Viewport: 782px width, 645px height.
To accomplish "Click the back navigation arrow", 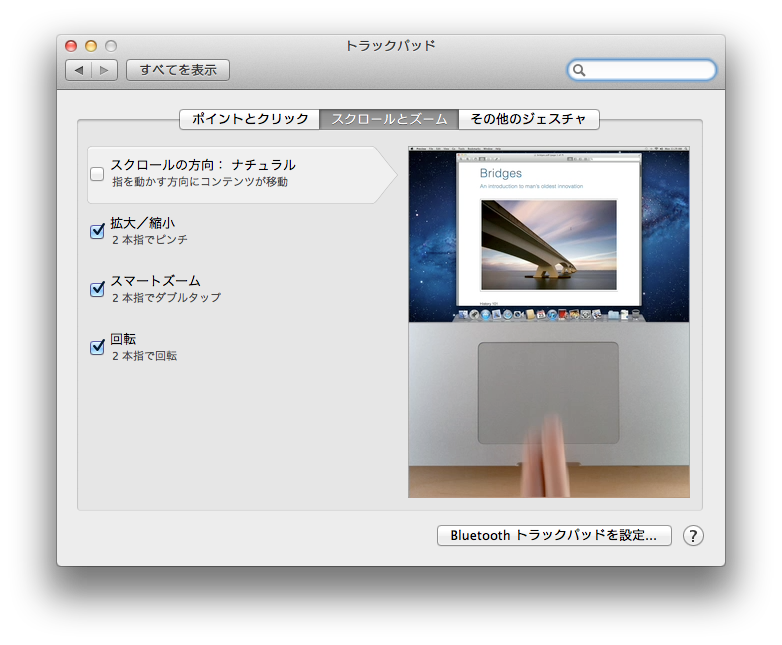I will click(x=79, y=70).
